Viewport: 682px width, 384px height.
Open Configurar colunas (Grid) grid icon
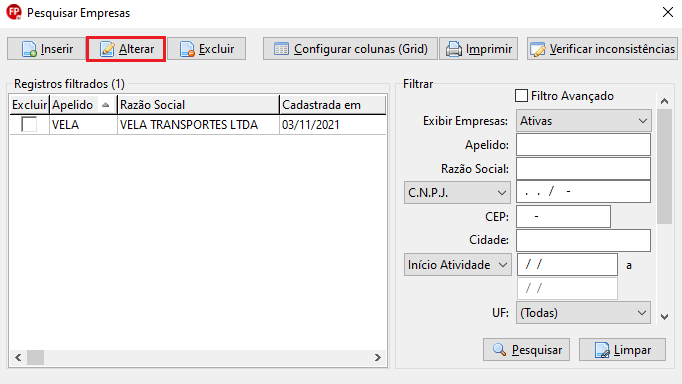(281, 49)
